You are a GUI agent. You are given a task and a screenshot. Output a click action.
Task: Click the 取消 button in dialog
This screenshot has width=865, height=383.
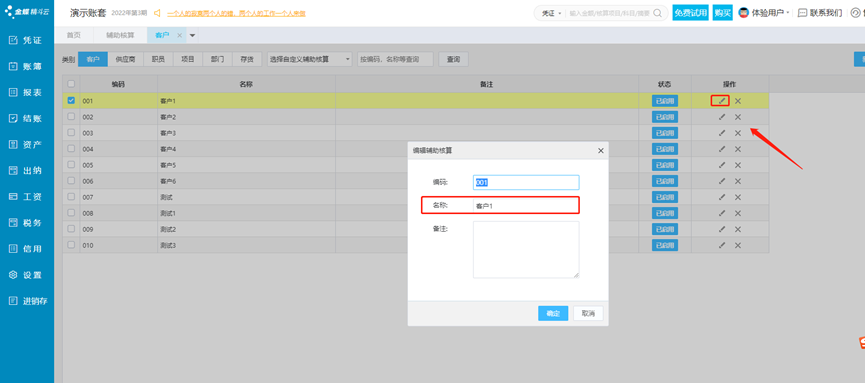pos(588,313)
